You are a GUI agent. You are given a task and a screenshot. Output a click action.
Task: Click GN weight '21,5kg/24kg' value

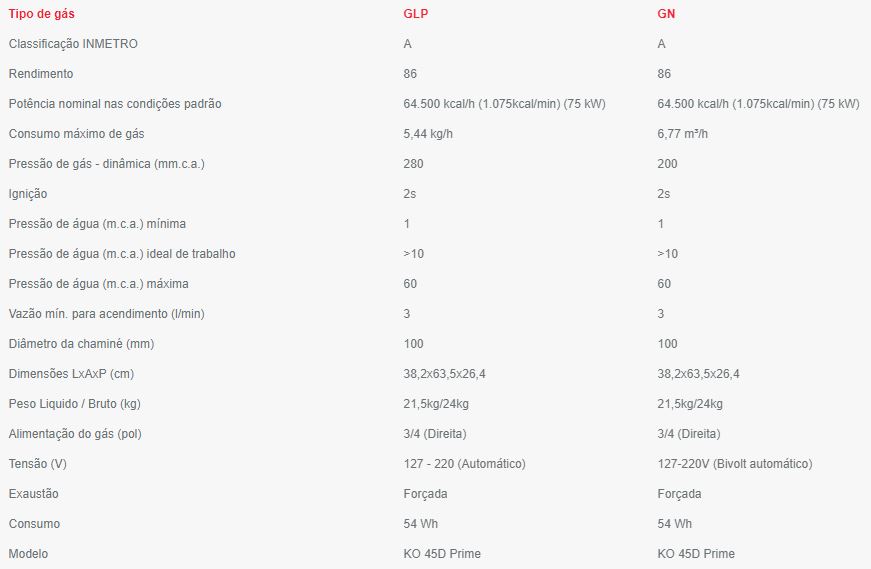(690, 404)
